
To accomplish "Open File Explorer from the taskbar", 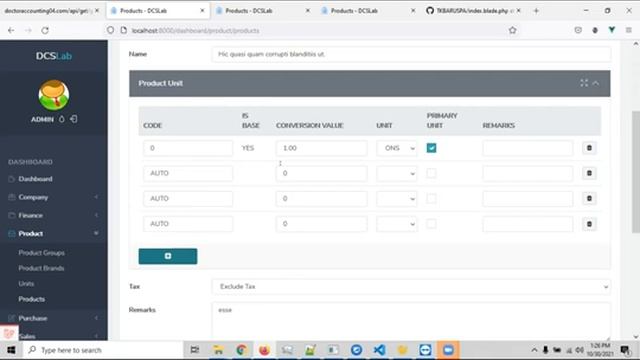I will (x=218, y=350).
